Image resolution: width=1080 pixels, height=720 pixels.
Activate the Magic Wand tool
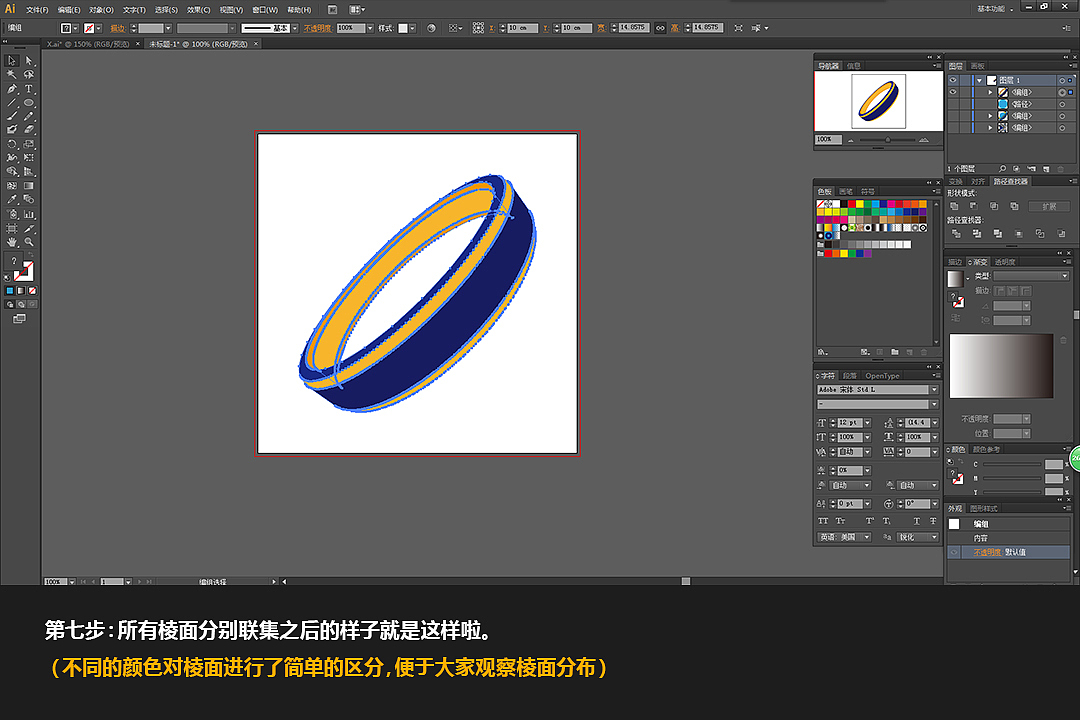tap(10, 74)
